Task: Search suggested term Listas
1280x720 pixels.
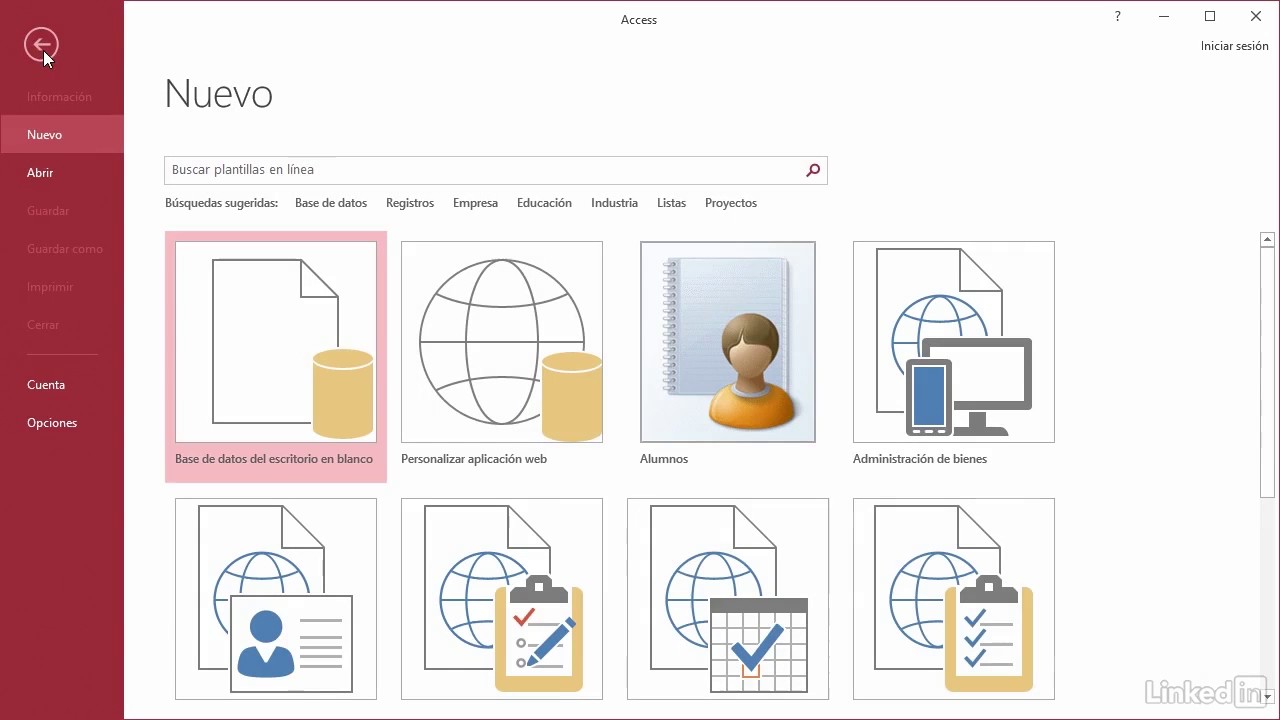Action: 671,203
